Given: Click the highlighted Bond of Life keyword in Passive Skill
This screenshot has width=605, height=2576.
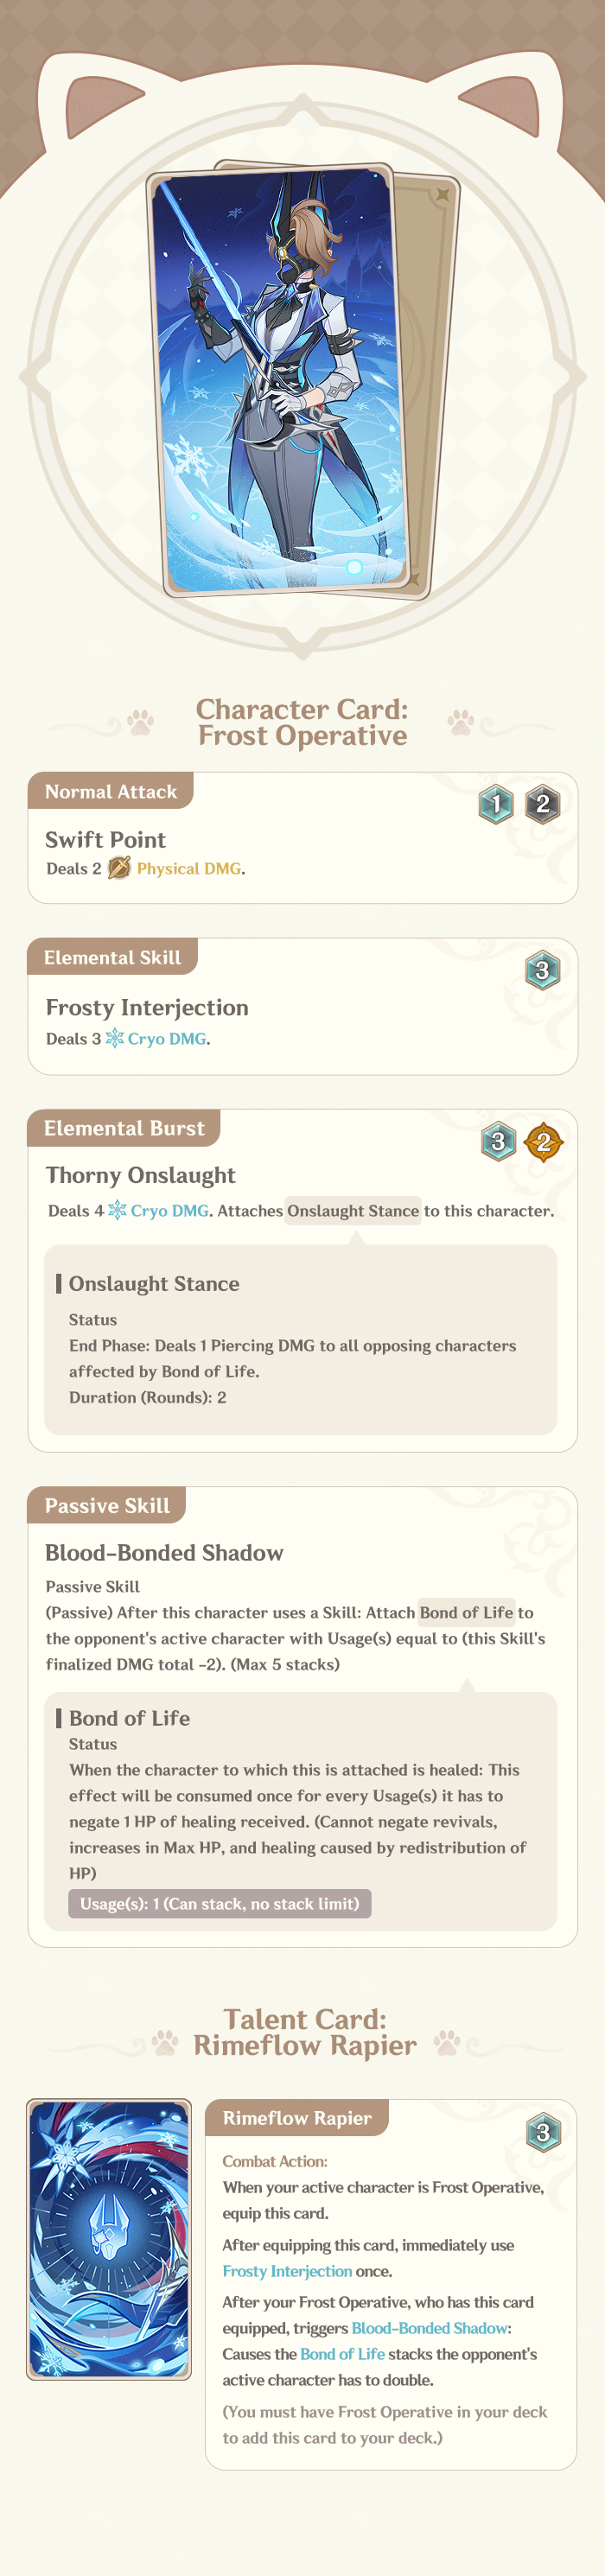Looking at the screenshot, I should point(466,1612).
